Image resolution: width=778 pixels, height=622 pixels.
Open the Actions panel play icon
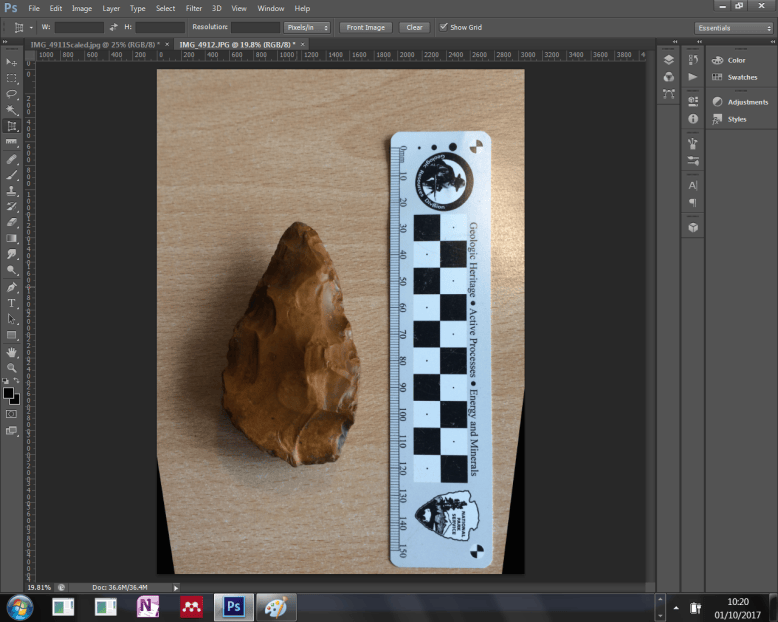[x=693, y=77]
